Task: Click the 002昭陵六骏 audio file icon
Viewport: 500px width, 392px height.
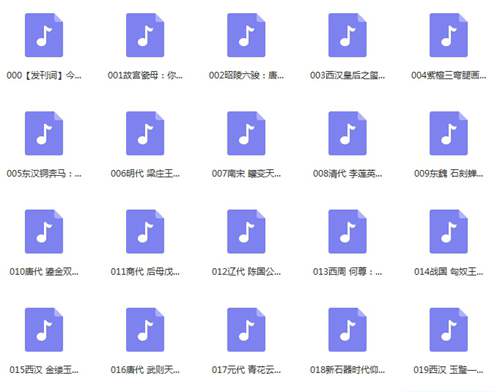Action: (246, 35)
